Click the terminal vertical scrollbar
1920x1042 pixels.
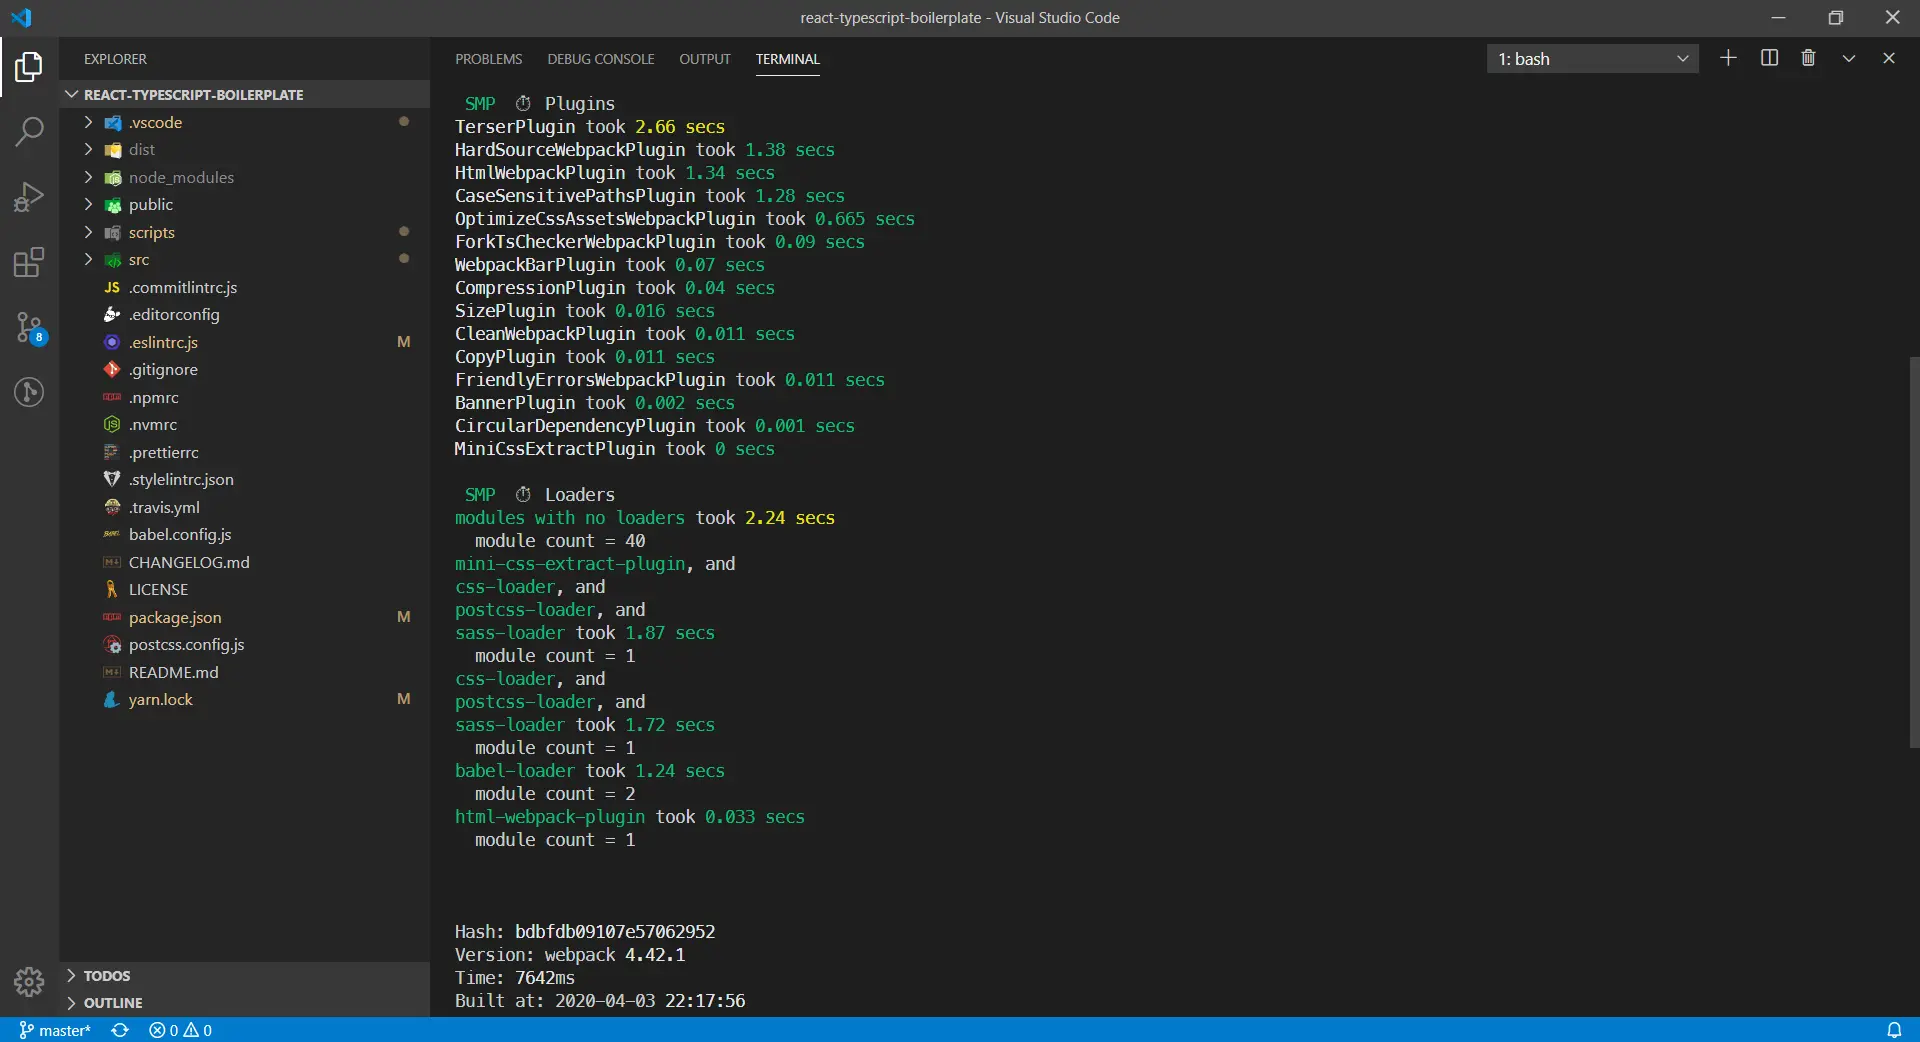1914,552
